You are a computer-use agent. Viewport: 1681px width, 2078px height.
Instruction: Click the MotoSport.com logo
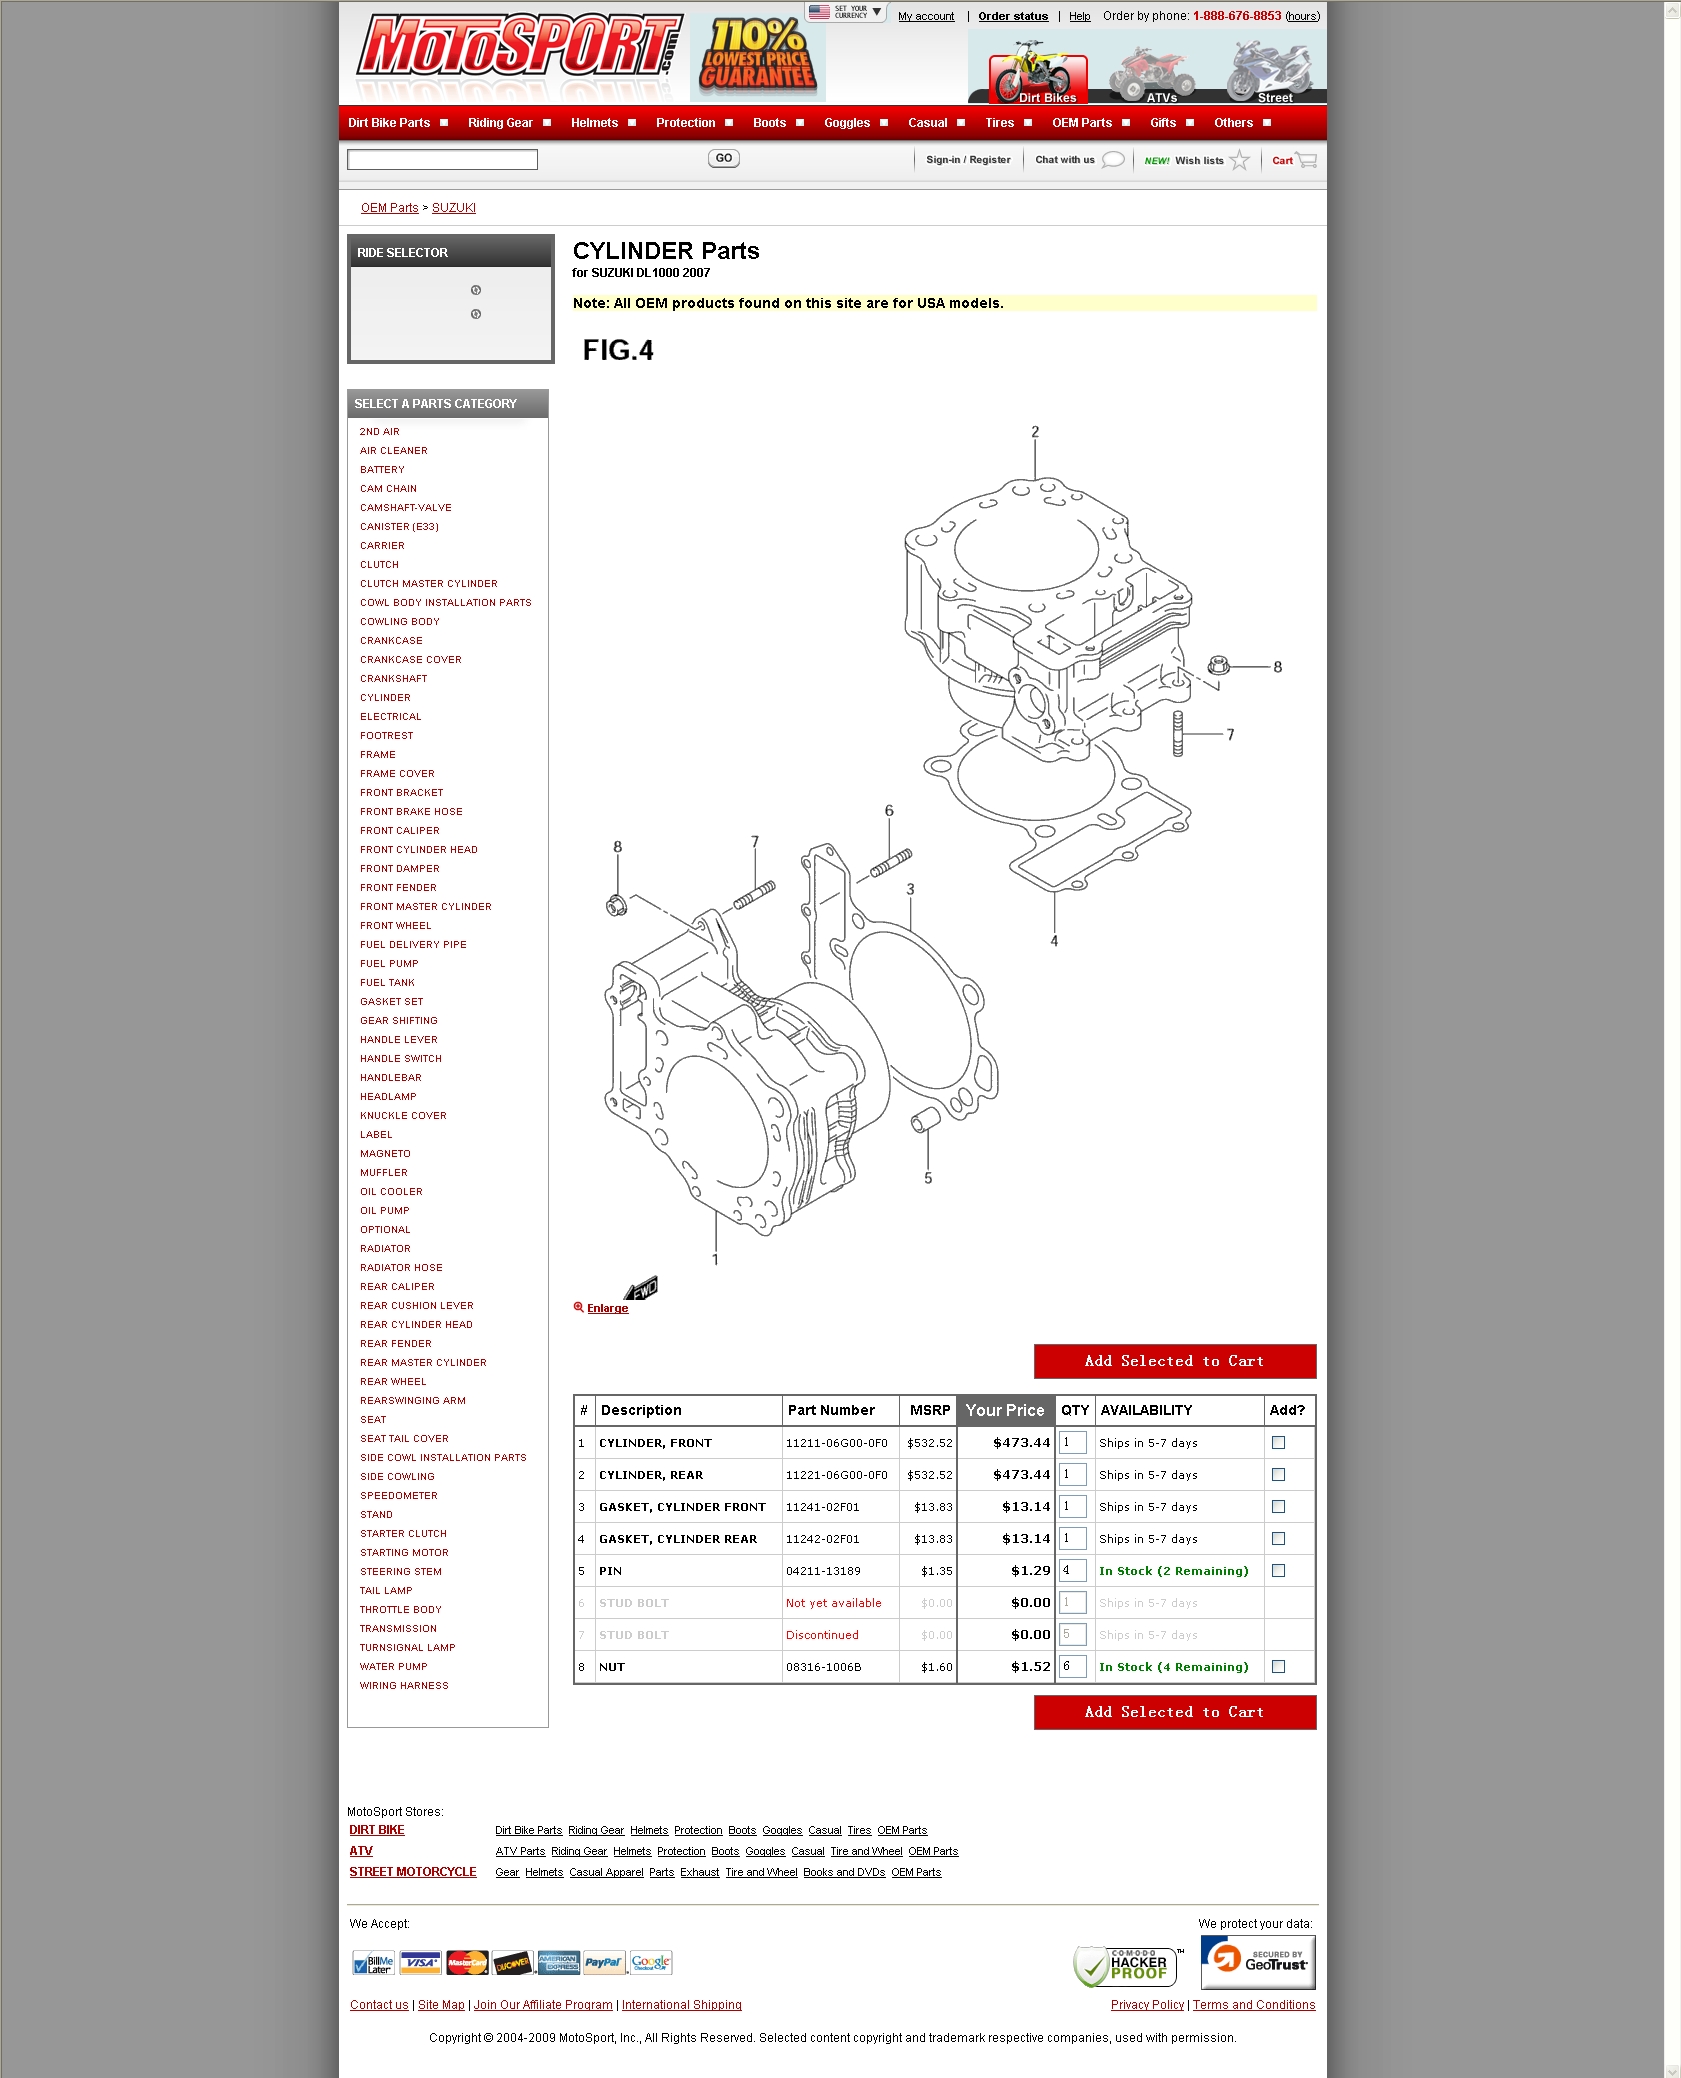[x=519, y=47]
